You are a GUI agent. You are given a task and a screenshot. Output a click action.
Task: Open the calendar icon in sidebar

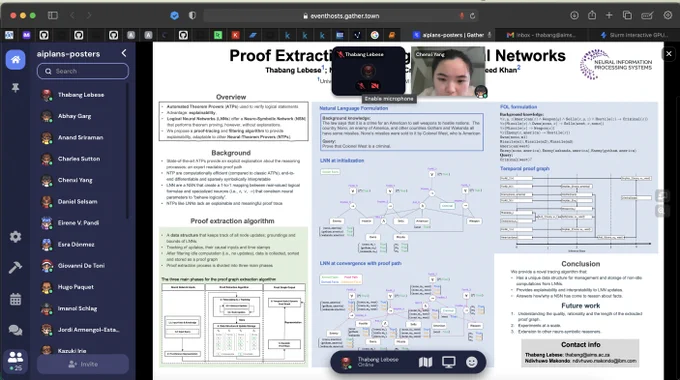(x=16, y=299)
